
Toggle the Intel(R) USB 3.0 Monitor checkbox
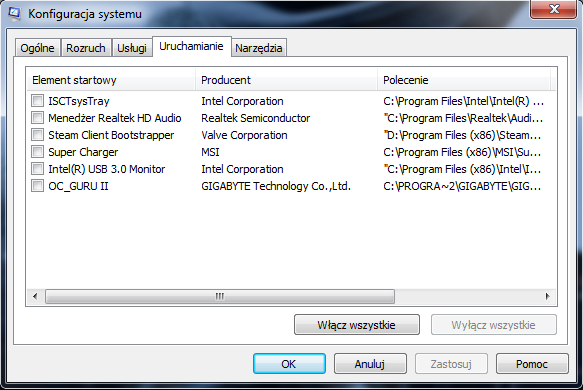click(37, 169)
